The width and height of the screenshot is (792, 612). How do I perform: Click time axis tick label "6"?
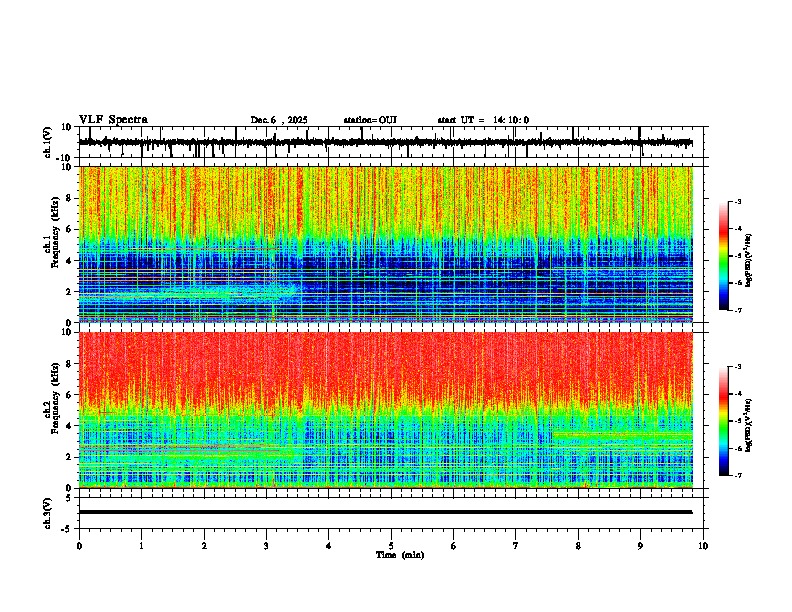tap(453, 546)
